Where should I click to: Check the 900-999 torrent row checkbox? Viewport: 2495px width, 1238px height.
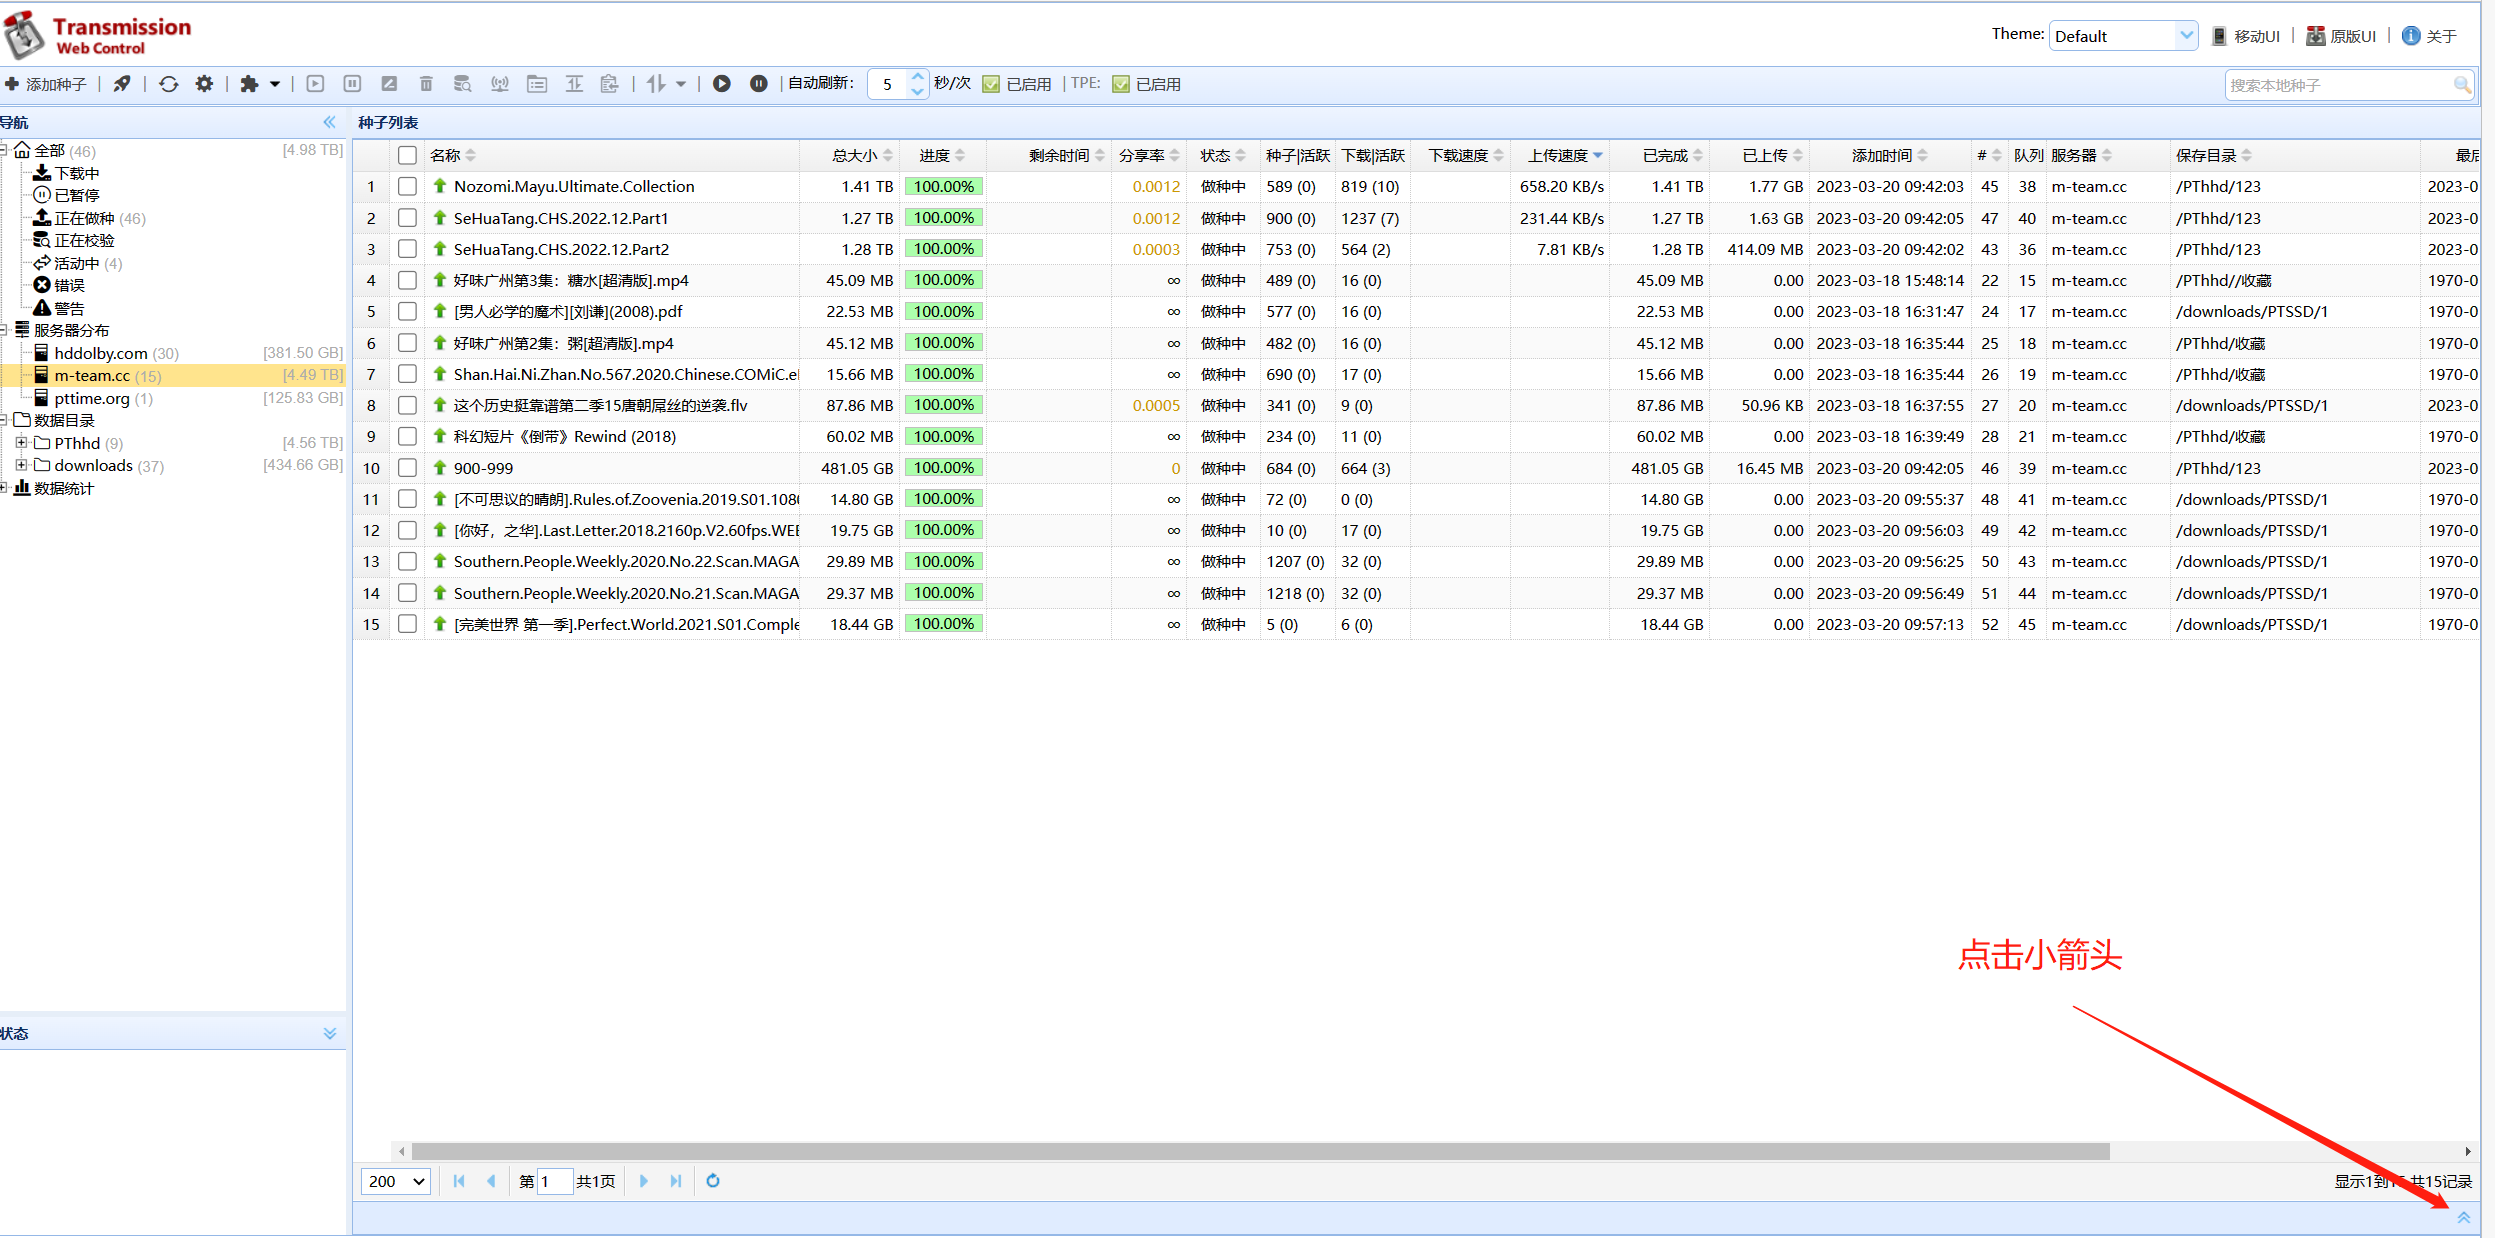pyautogui.click(x=407, y=467)
